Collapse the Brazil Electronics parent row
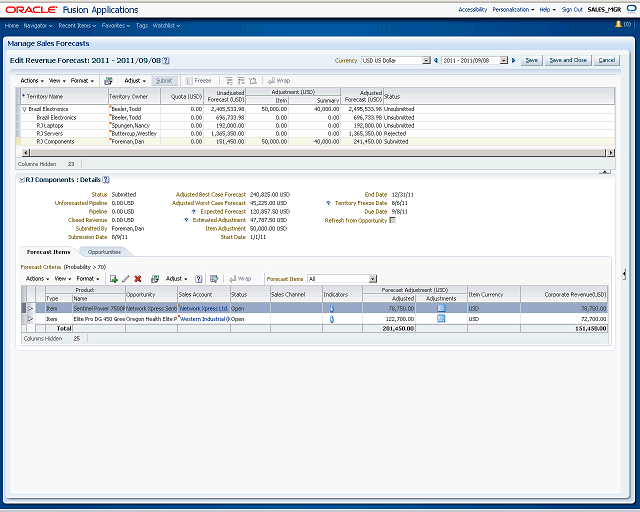Screen dimensions: 640x512 click(x=24, y=109)
